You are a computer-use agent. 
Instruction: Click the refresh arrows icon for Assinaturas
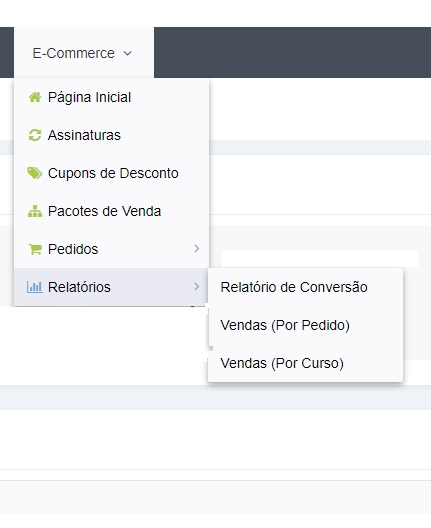point(35,135)
